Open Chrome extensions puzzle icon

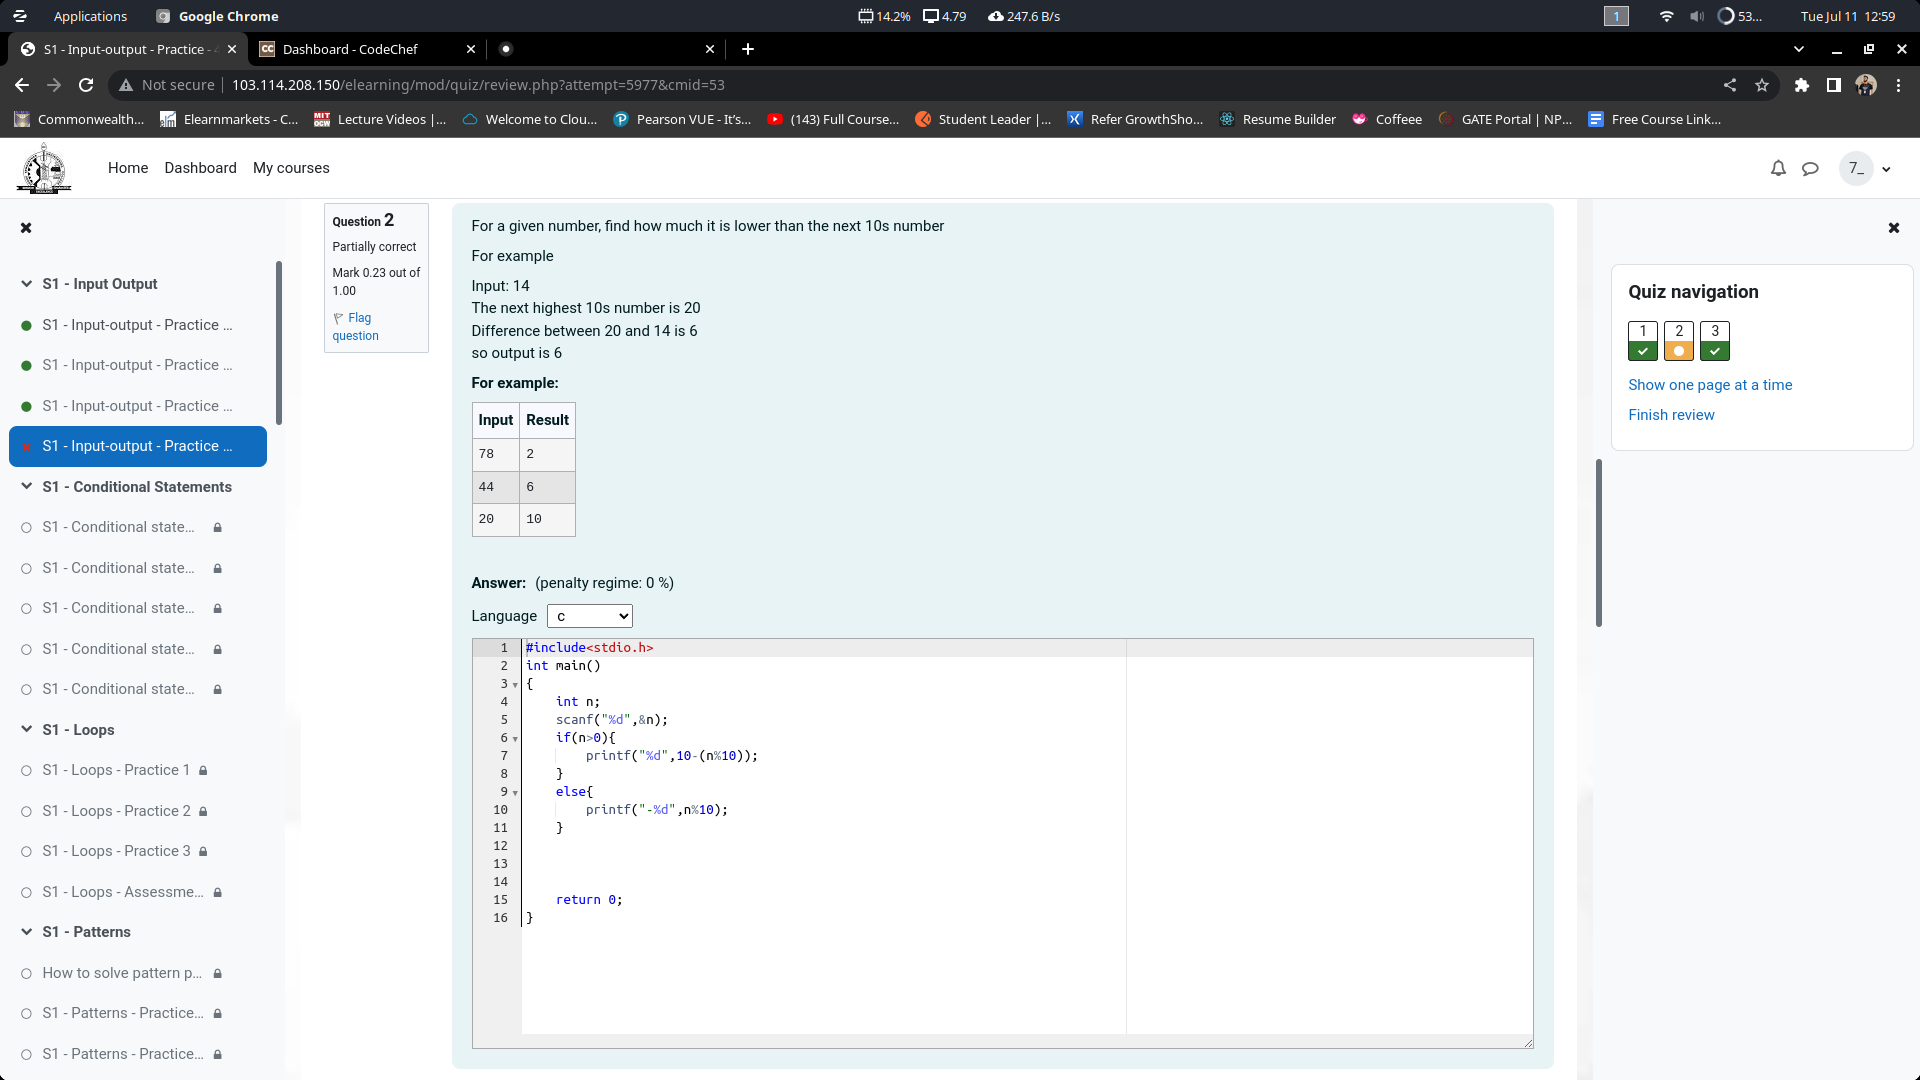point(1801,85)
